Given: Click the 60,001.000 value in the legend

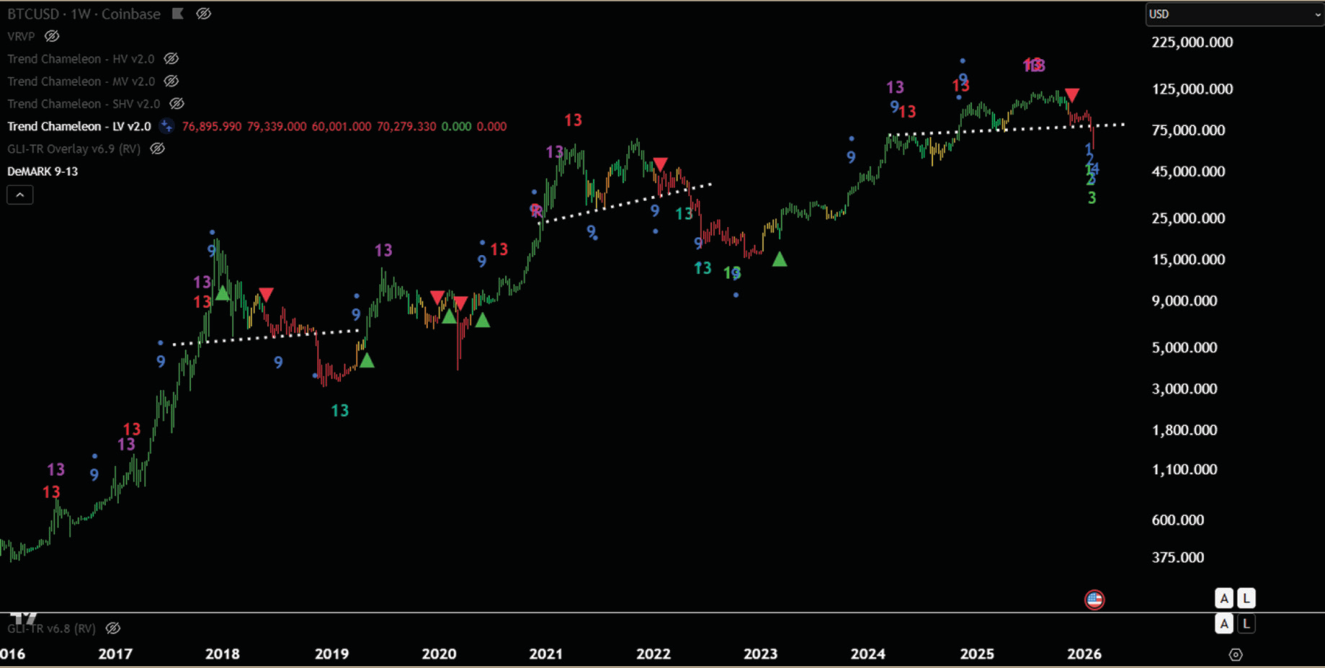Looking at the screenshot, I should pyautogui.click(x=341, y=126).
